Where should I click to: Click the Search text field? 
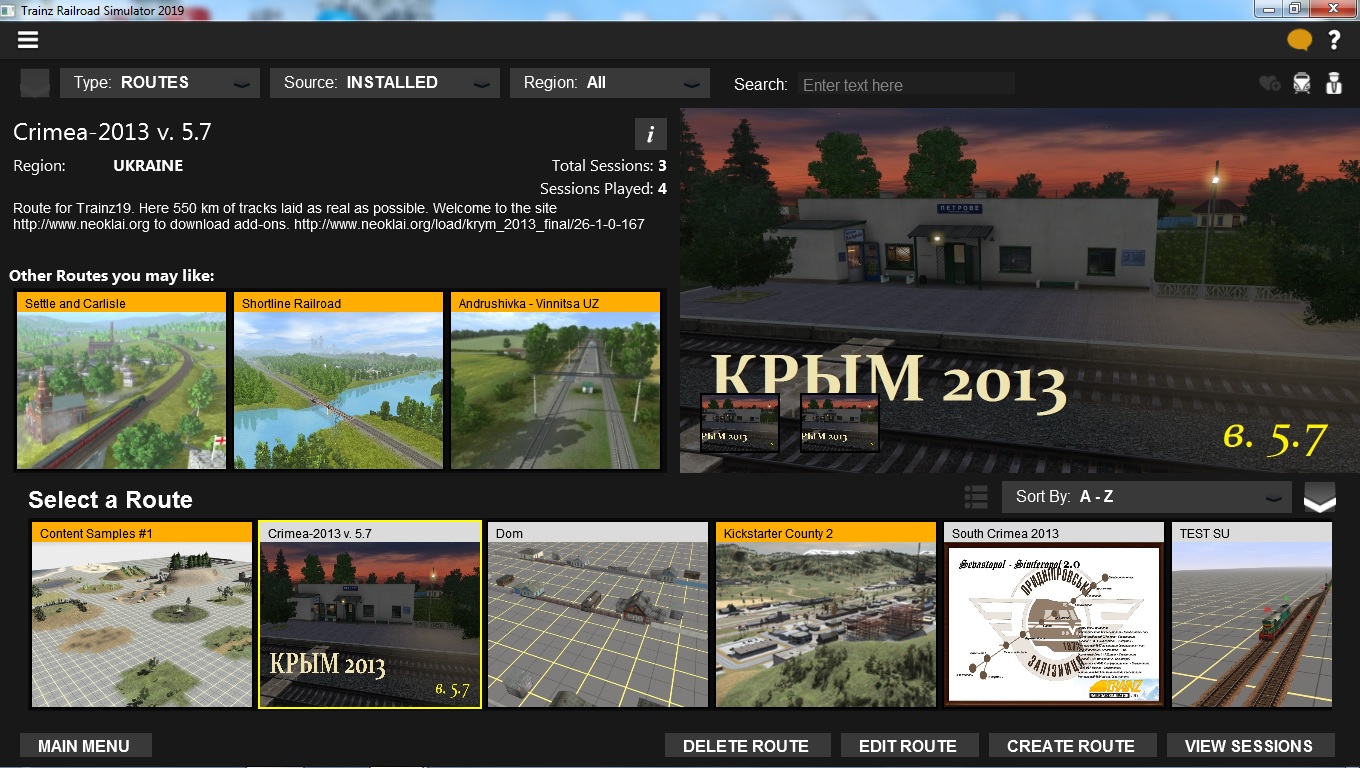[x=905, y=85]
